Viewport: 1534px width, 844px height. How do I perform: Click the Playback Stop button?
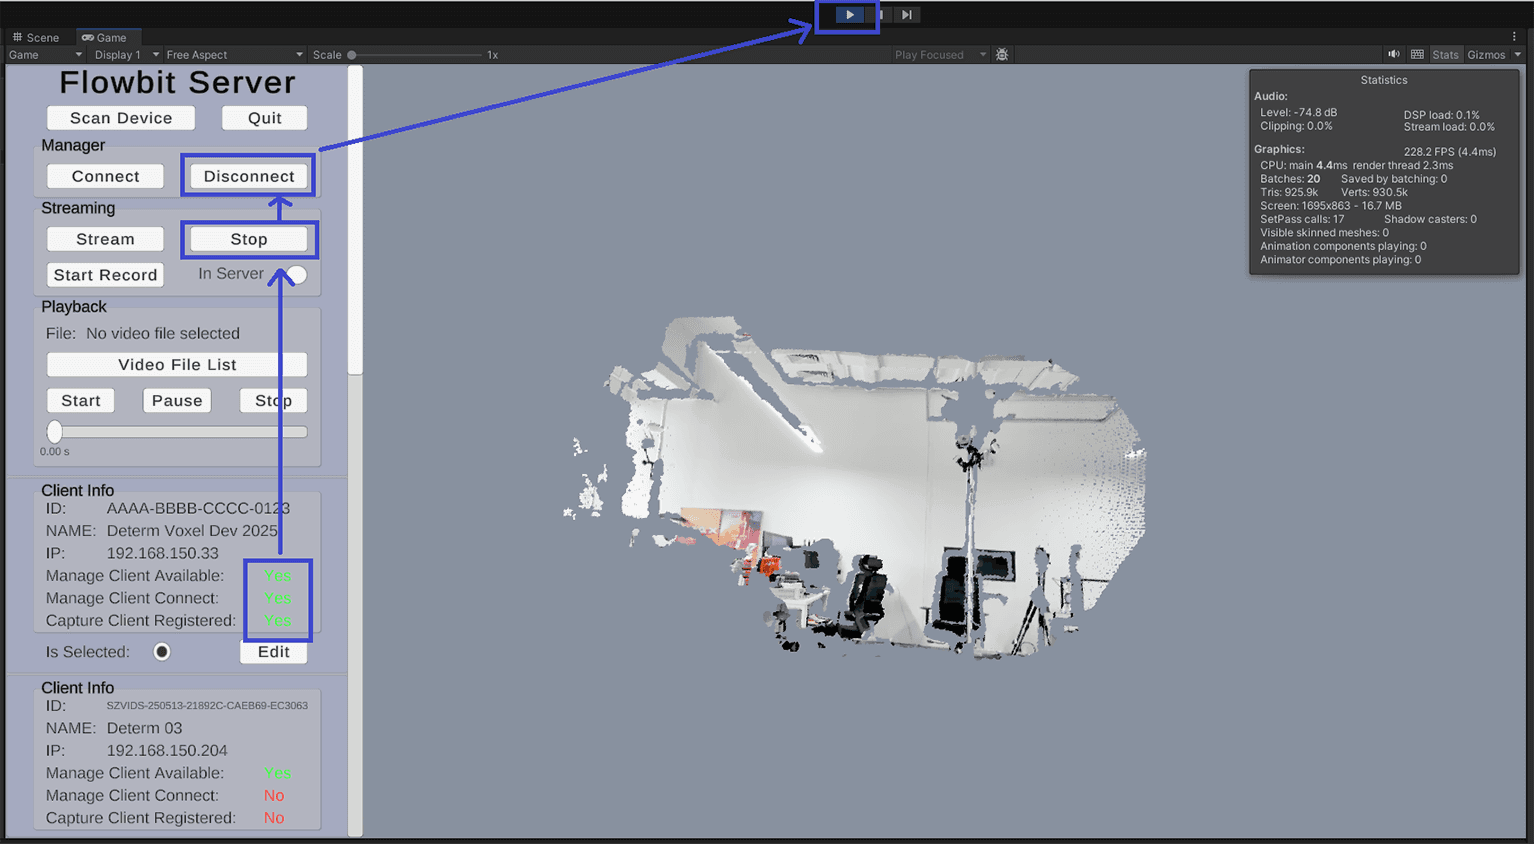coord(273,401)
